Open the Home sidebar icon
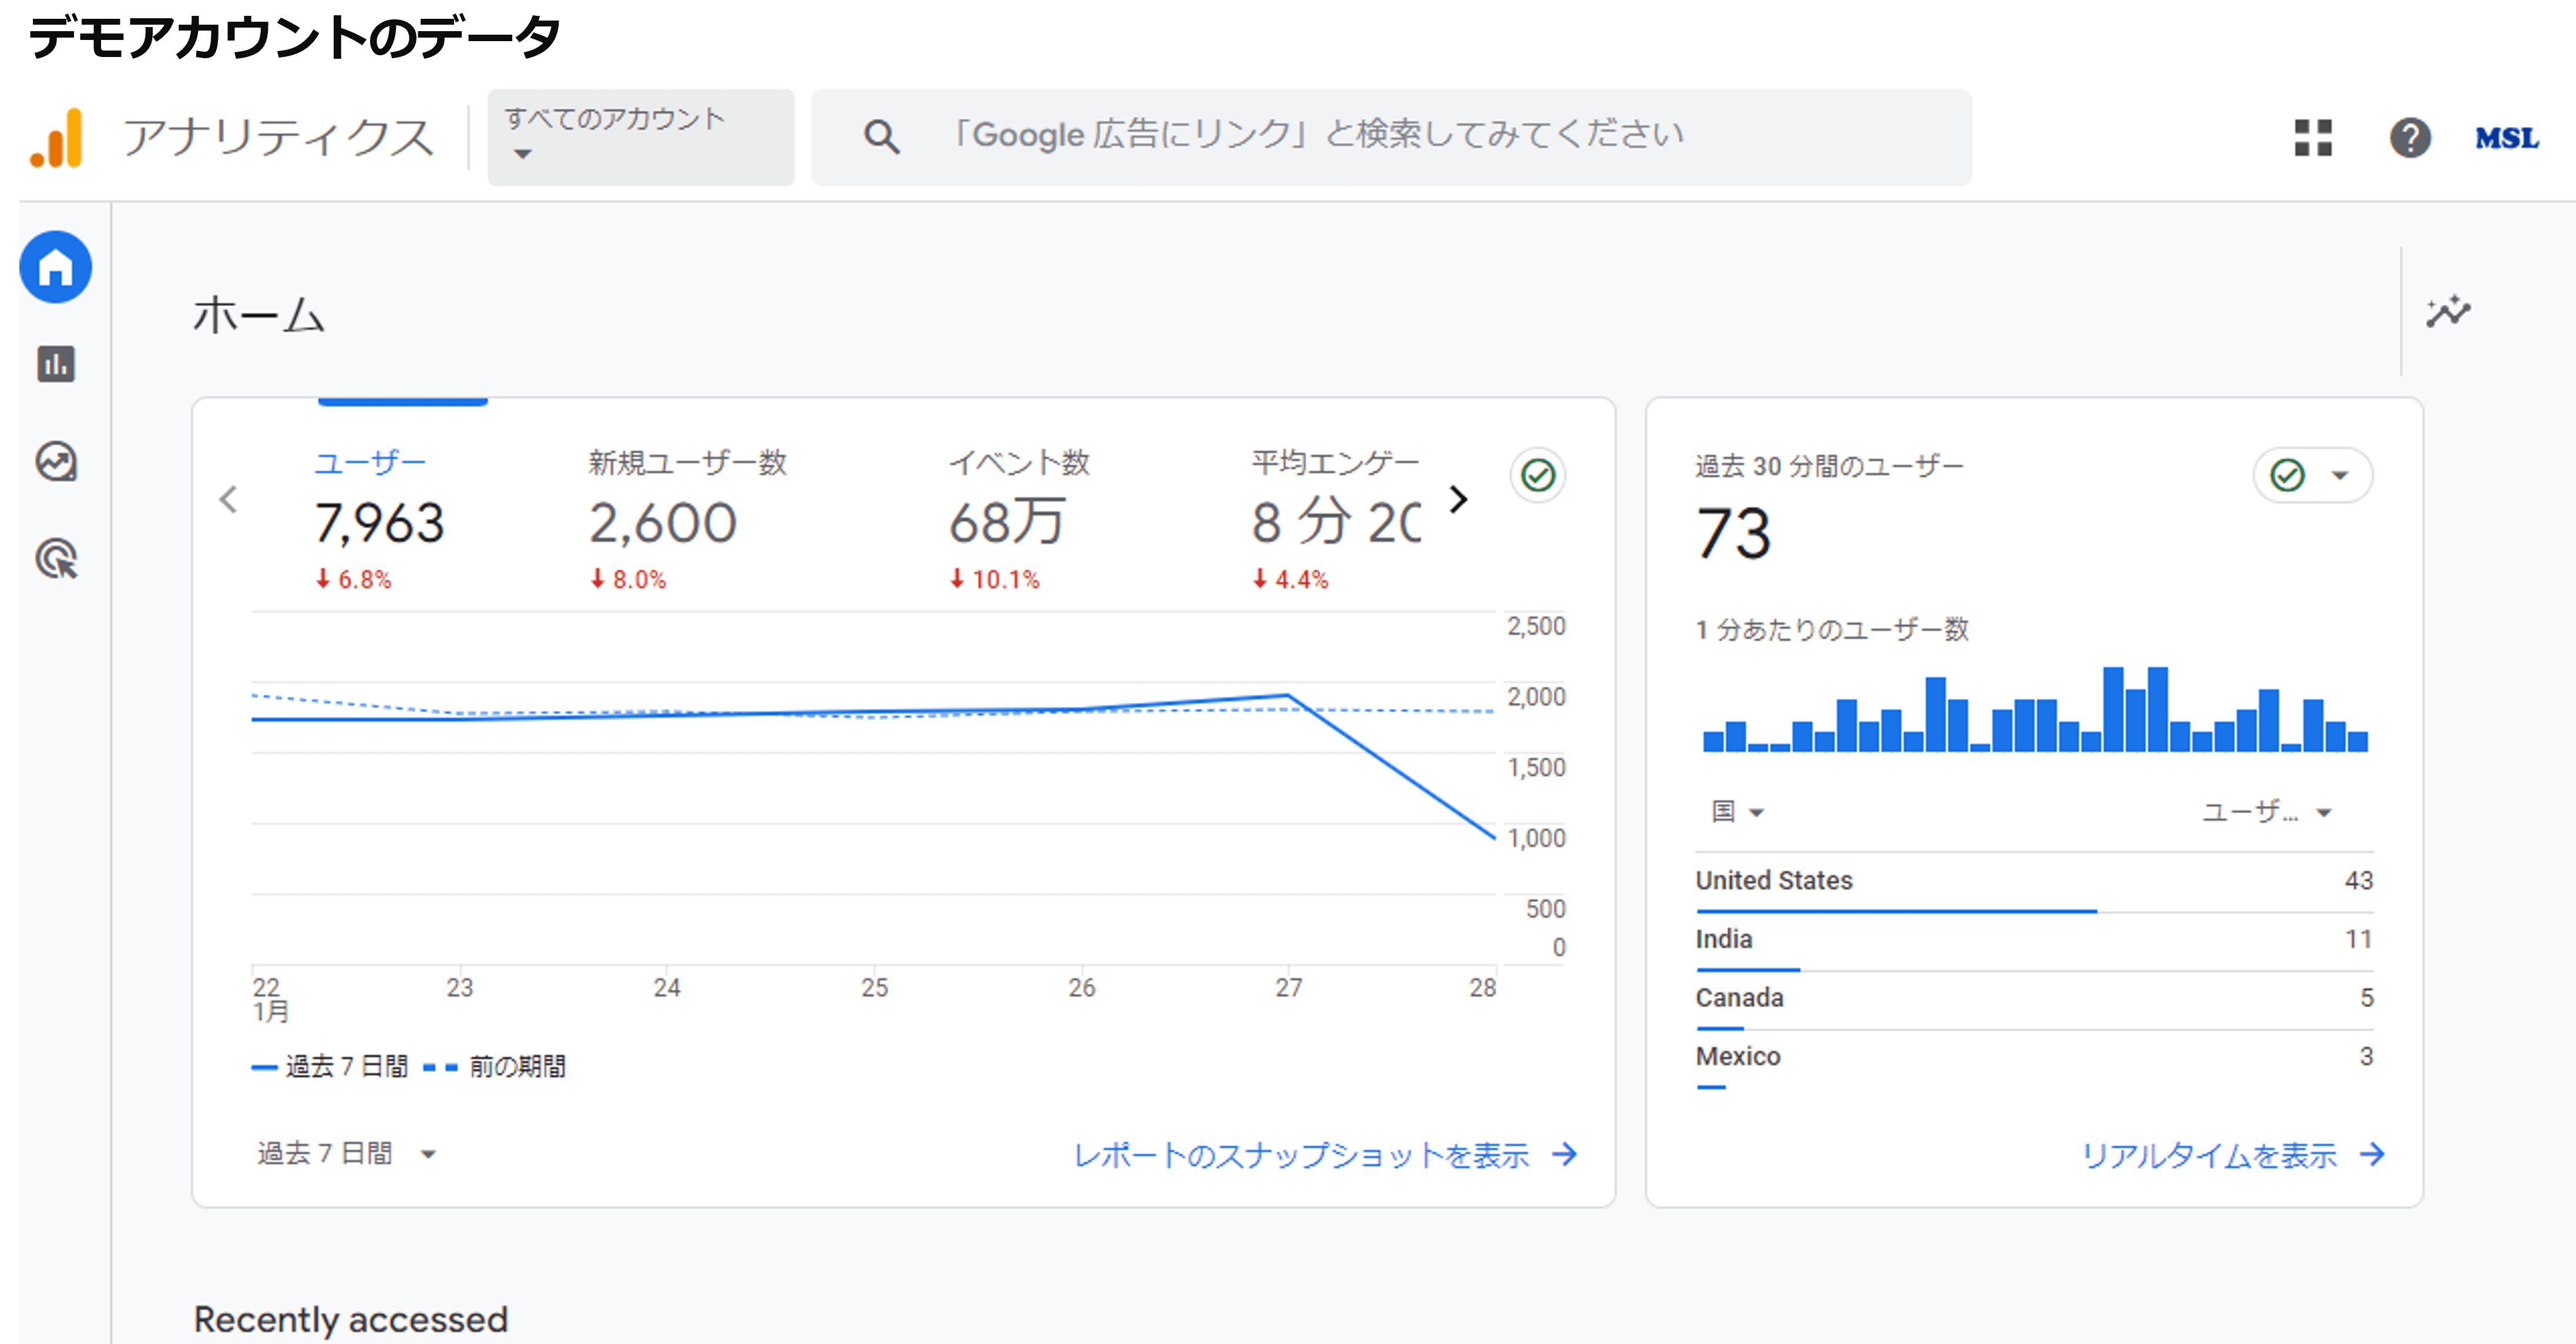 click(56, 268)
